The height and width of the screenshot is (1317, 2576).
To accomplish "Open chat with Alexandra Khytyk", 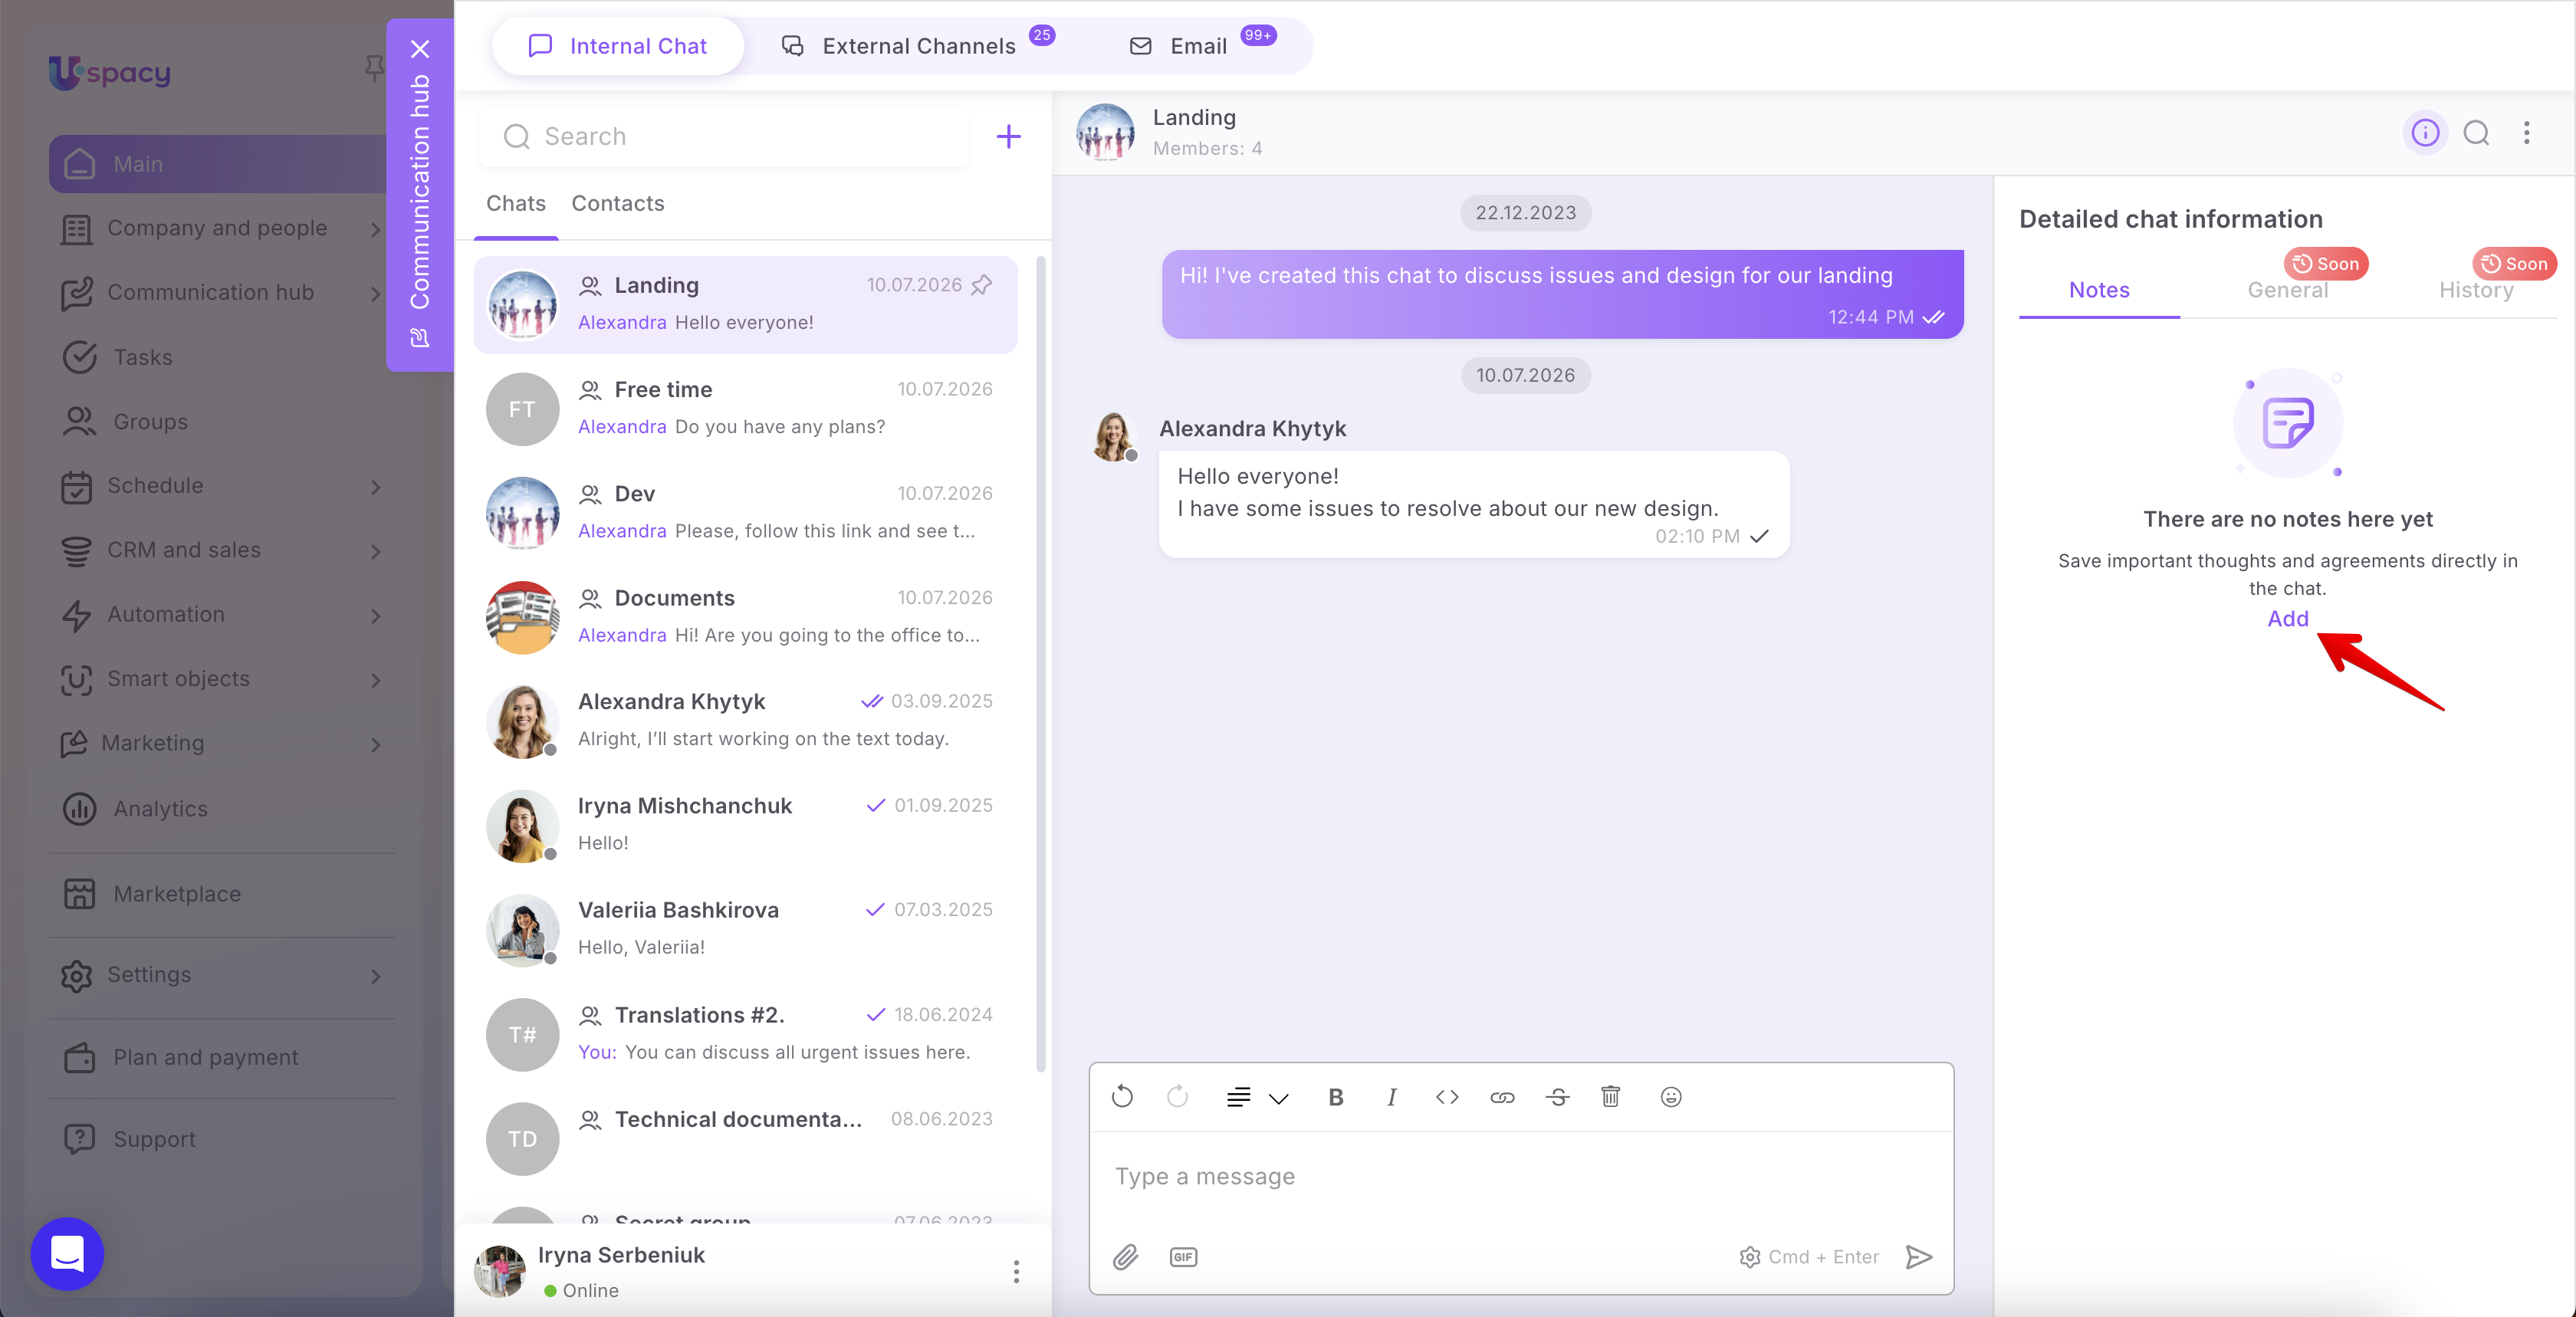I will 745,721.
